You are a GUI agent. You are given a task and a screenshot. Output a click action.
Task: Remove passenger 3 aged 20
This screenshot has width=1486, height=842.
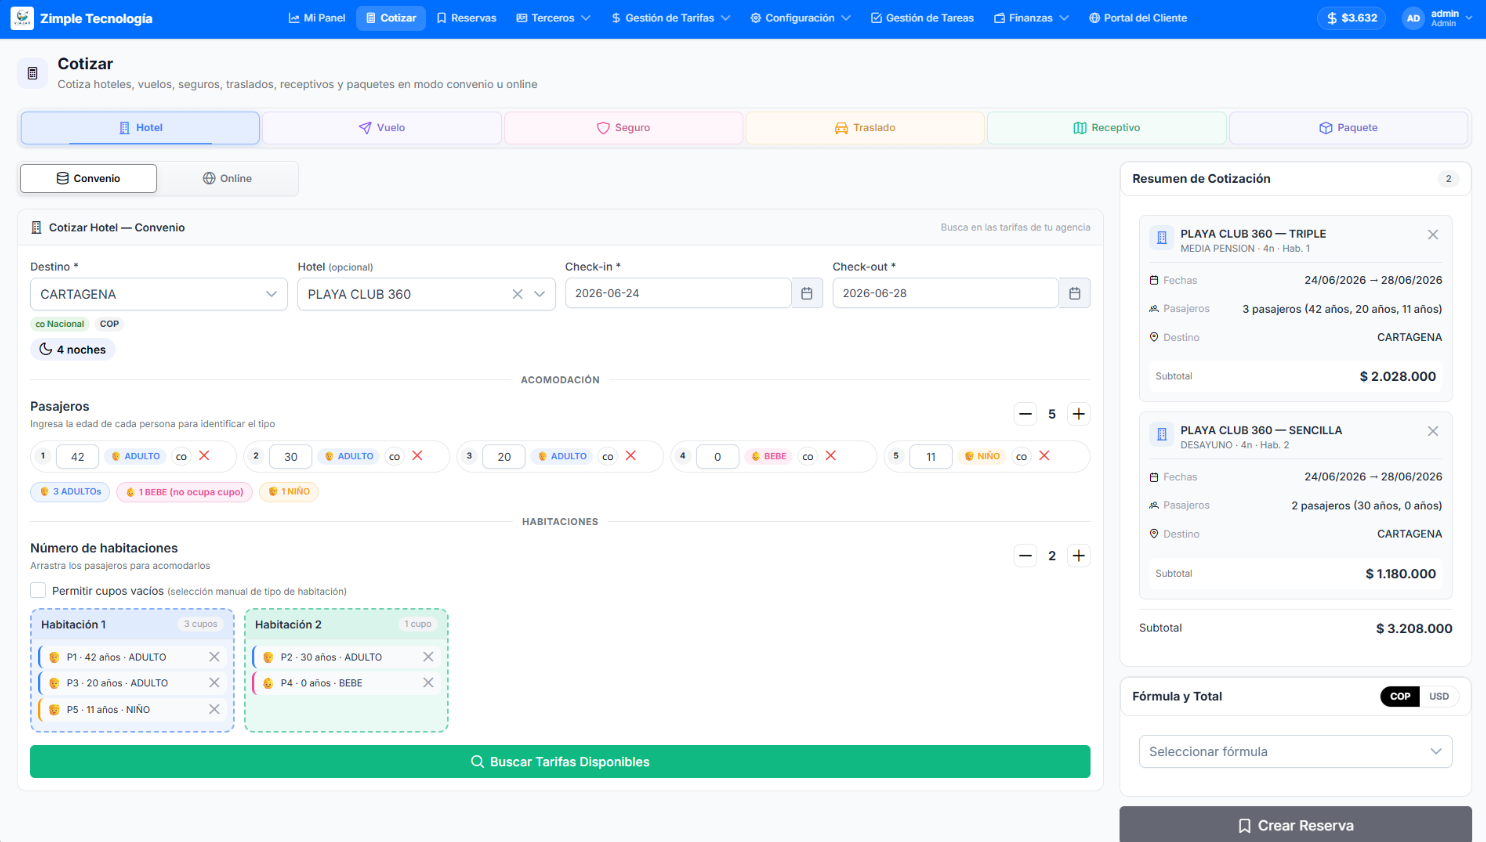pos(631,456)
